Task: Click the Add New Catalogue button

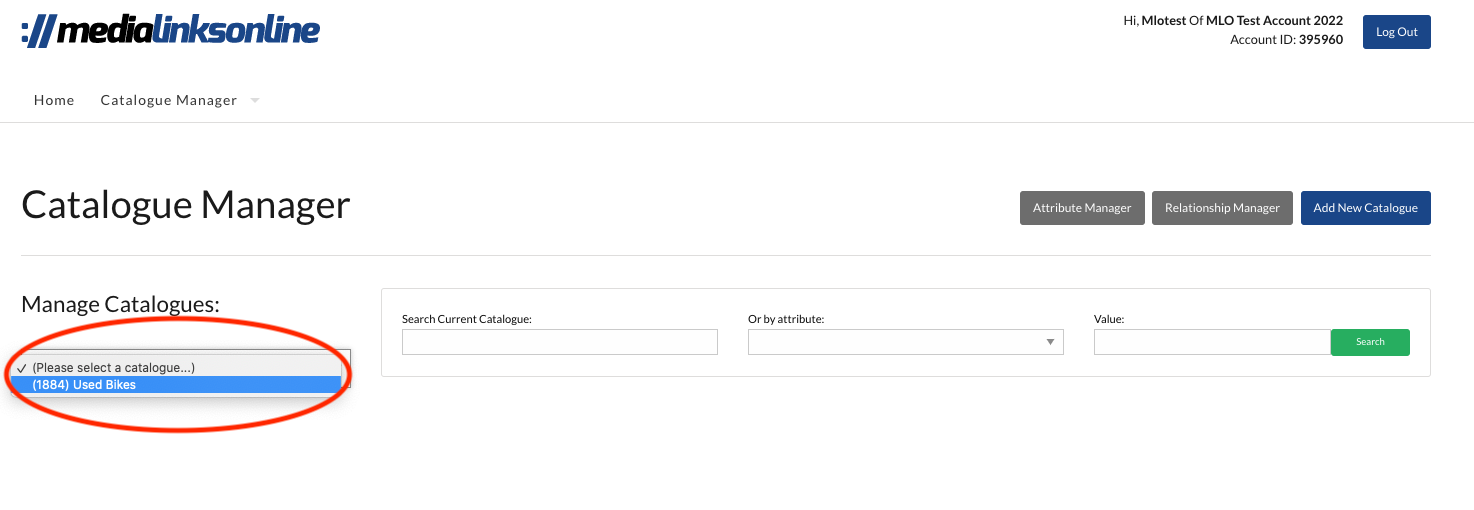Action: click(x=1365, y=208)
